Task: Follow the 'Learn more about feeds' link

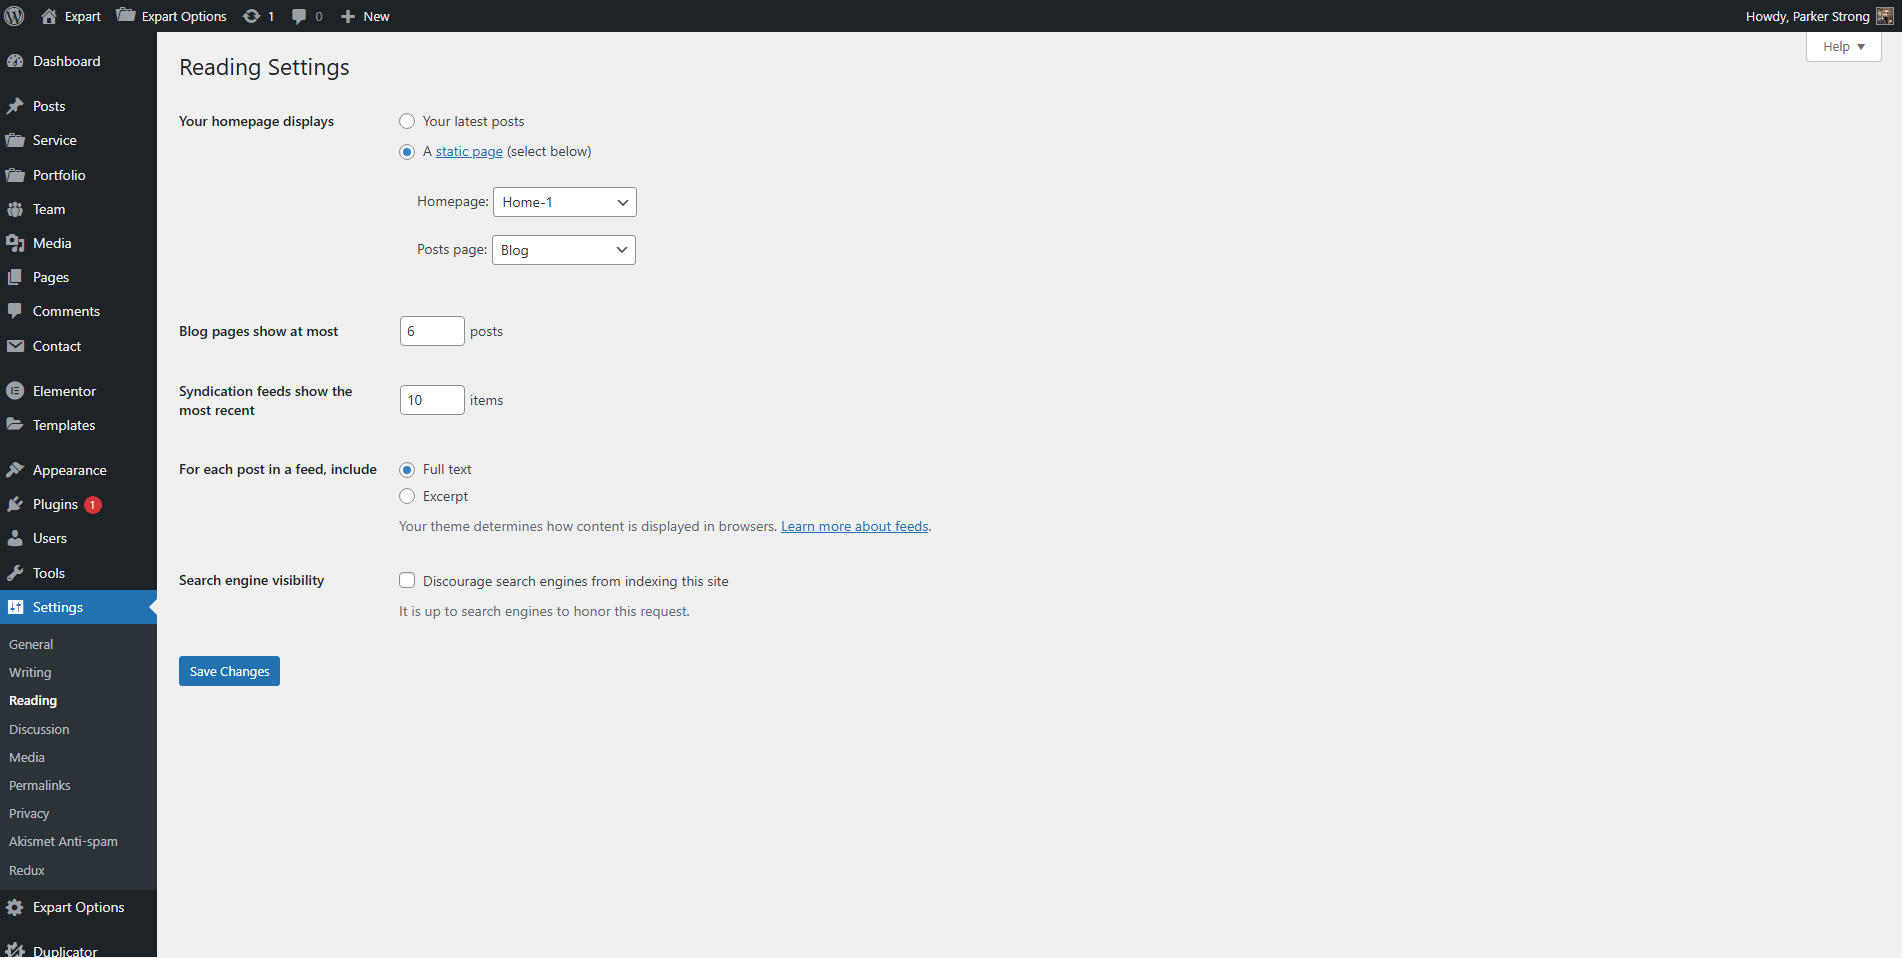Action: point(854,527)
